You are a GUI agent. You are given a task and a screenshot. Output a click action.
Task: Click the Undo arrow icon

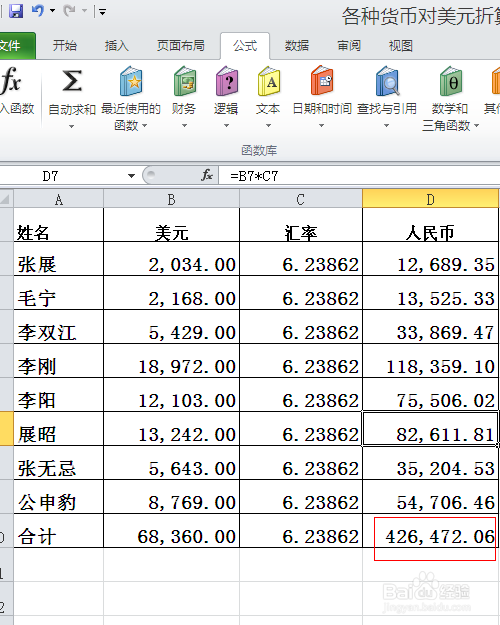click(37, 11)
